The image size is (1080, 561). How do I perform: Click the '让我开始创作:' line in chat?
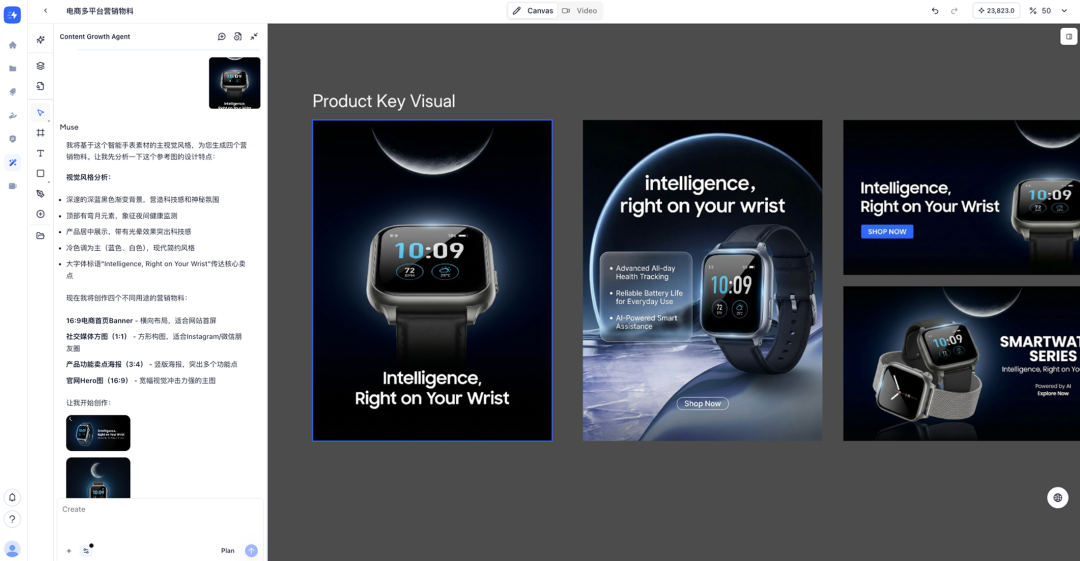pyautogui.click(x=88, y=402)
